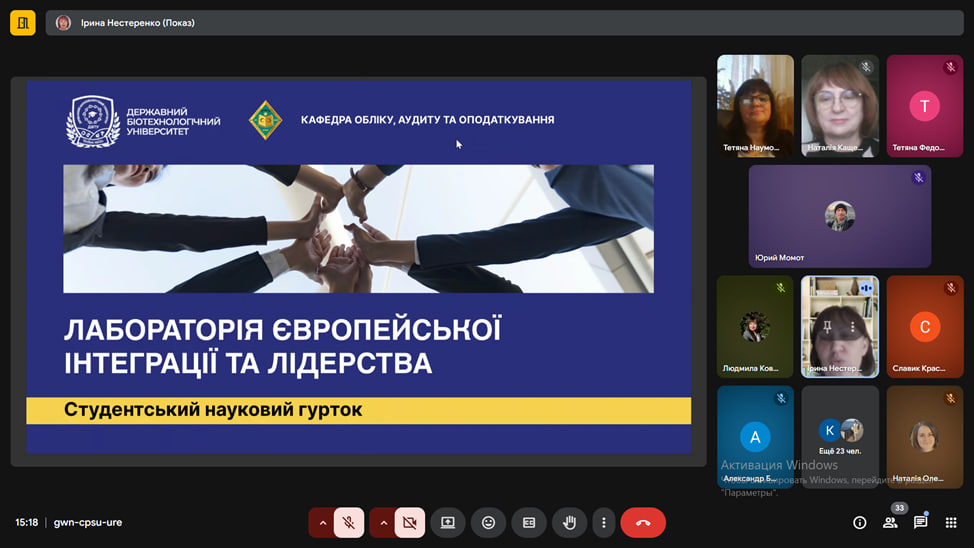This screenshot has height=548, width=974.
Task: Turn on the camera
Action: coord(409,522)
